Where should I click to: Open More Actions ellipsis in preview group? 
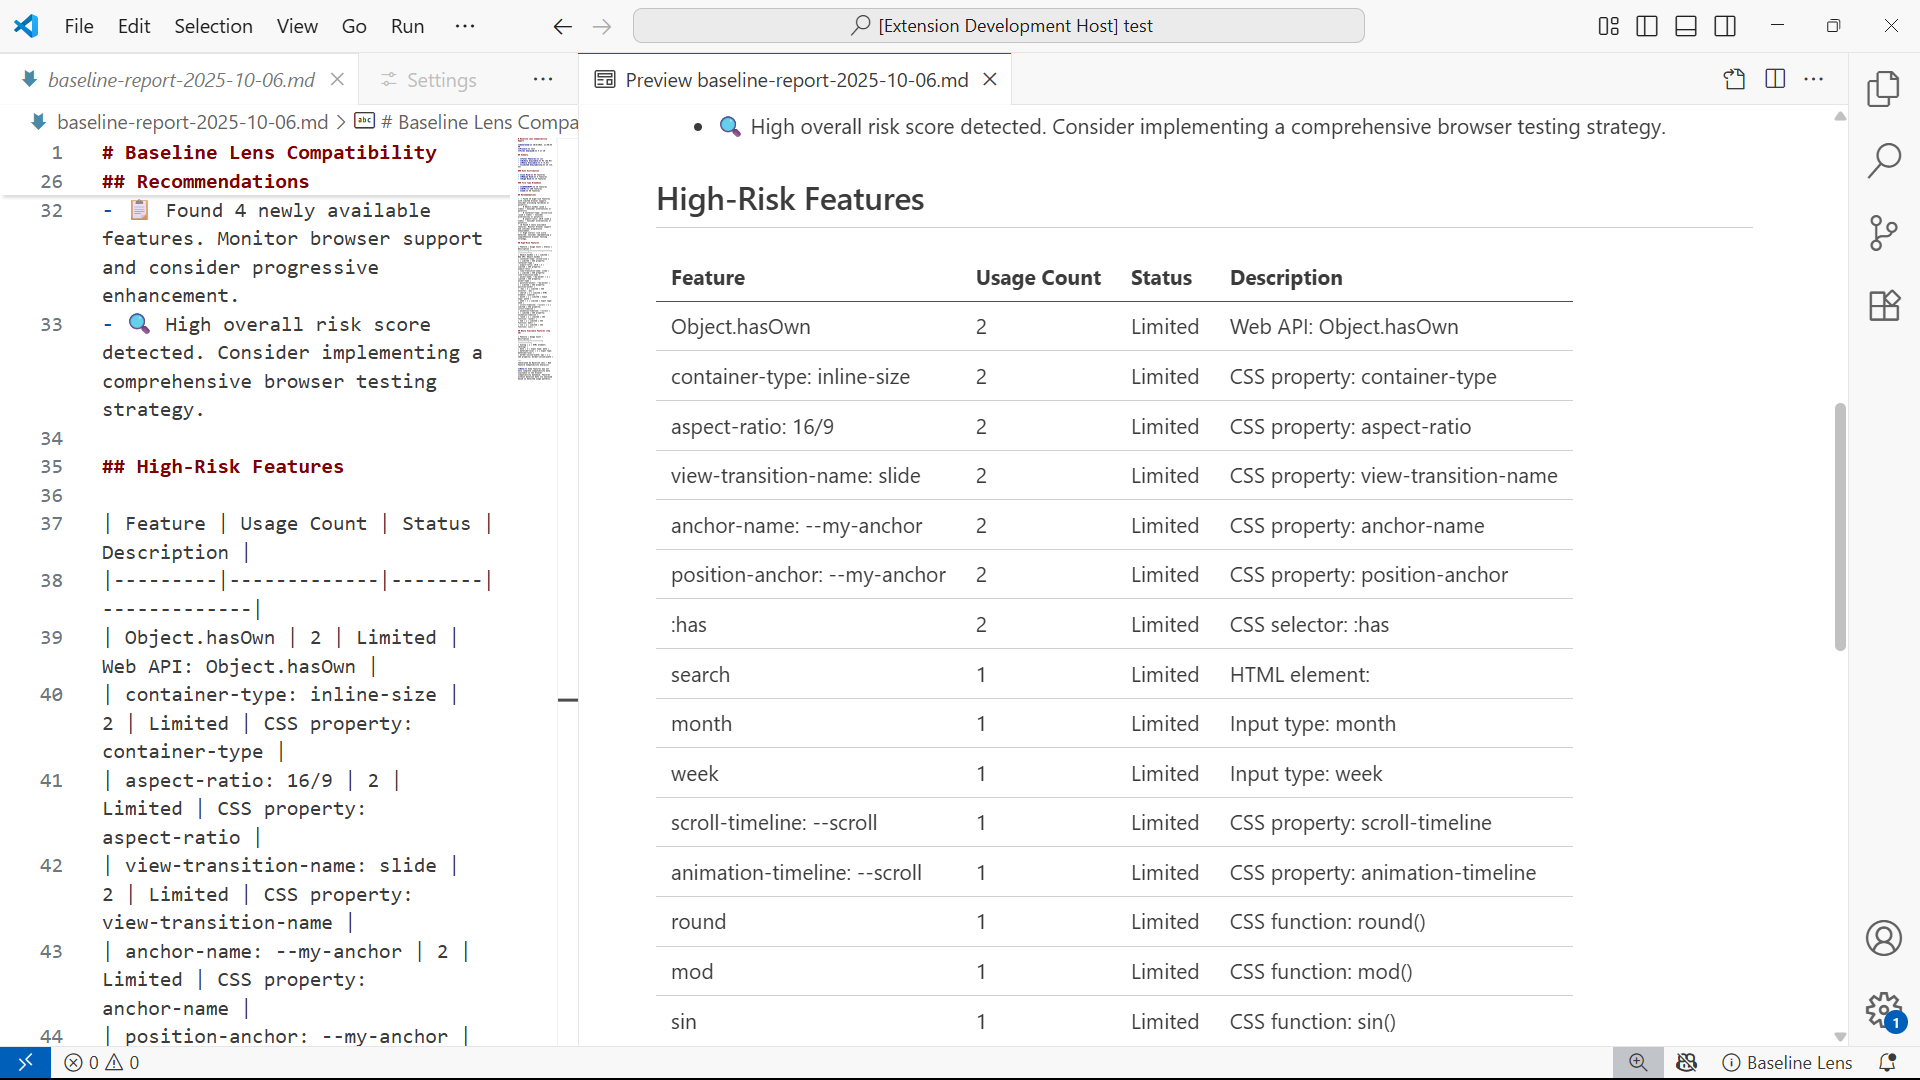[x=1814, y=80]
